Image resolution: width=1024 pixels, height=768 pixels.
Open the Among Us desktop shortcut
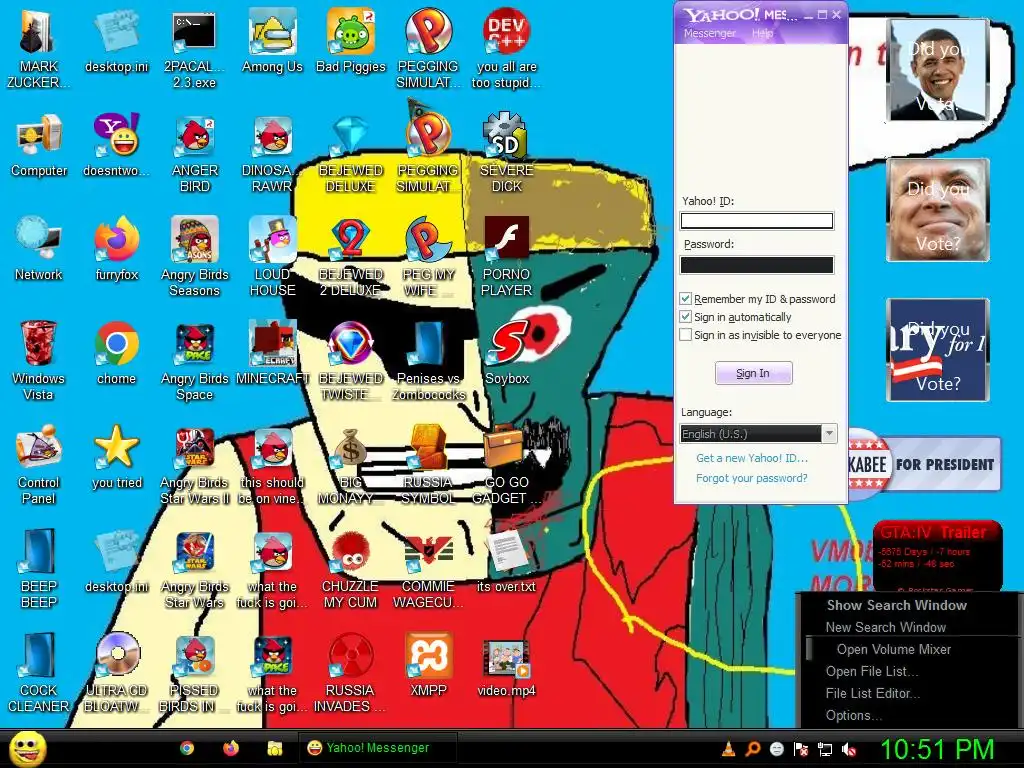pyautogui.click(x=272, y=40)
